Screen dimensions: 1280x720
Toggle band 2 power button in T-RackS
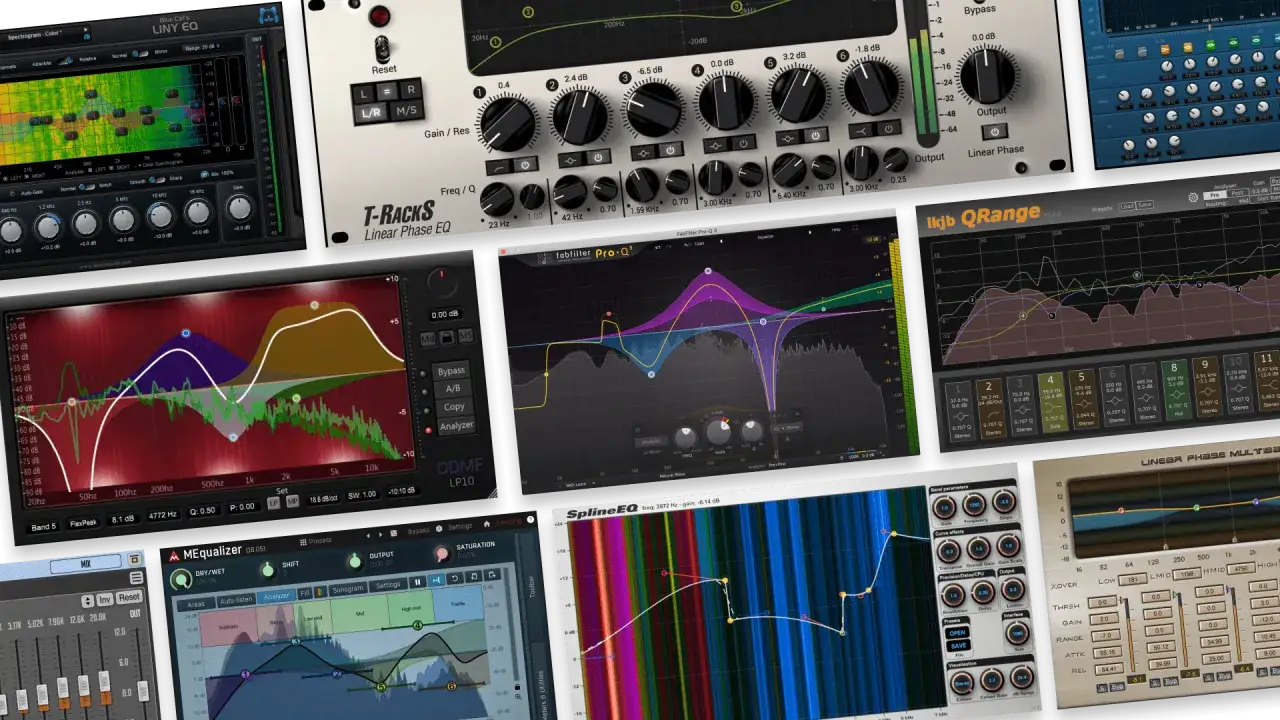(x=597, y=158)
